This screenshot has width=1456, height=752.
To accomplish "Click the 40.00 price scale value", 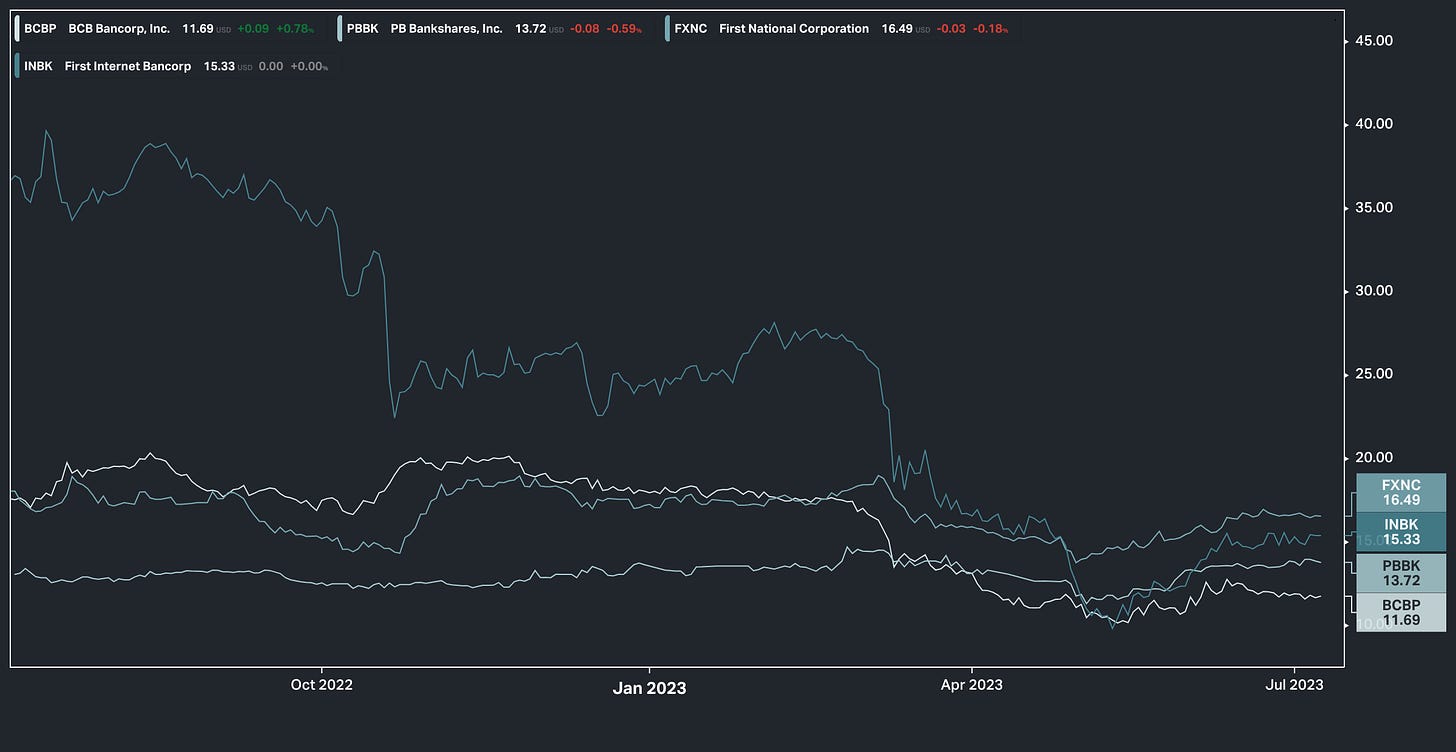I will pyautogui.click(x=1376, y=124).
